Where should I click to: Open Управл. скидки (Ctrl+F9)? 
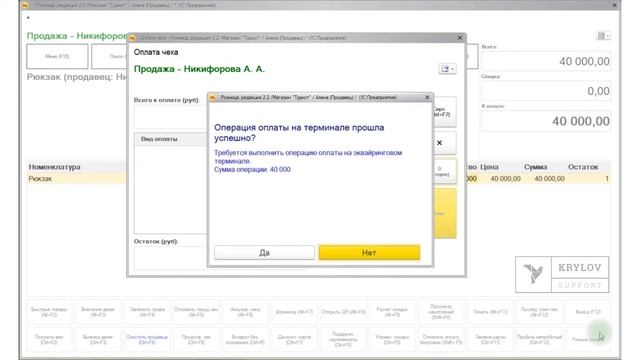click(392, 339)
